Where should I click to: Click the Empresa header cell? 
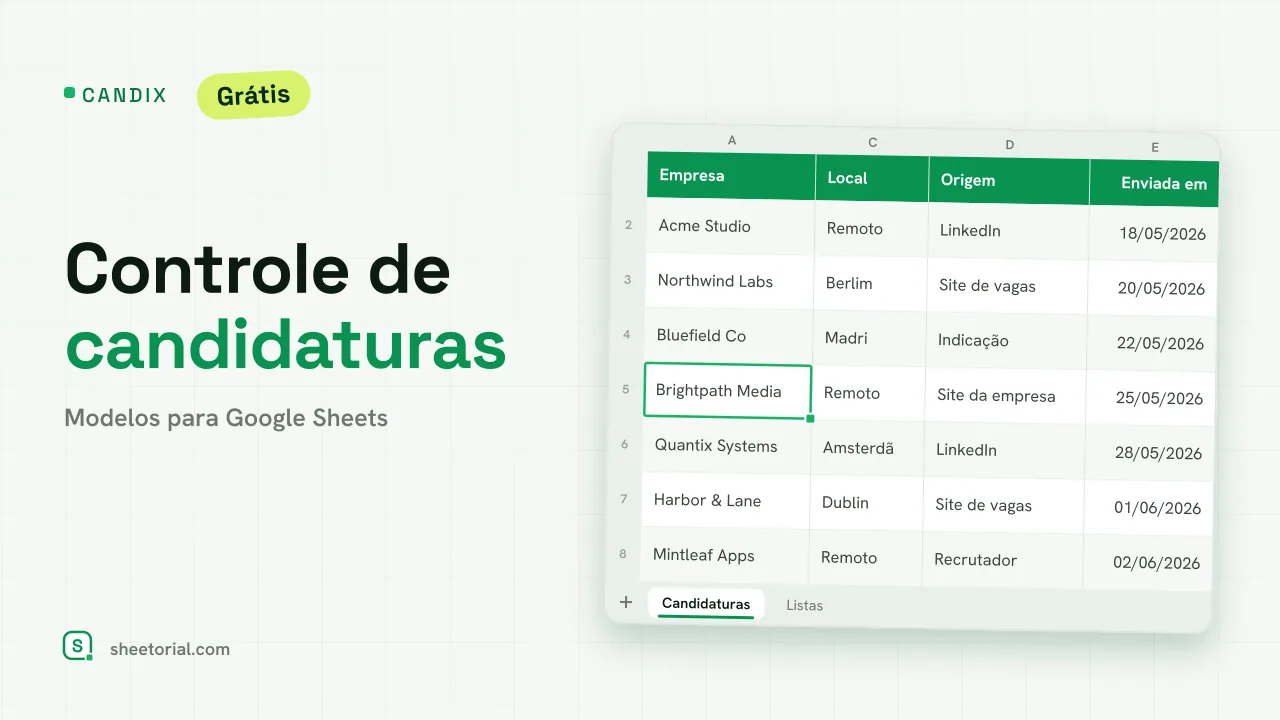tap(731, 176)
